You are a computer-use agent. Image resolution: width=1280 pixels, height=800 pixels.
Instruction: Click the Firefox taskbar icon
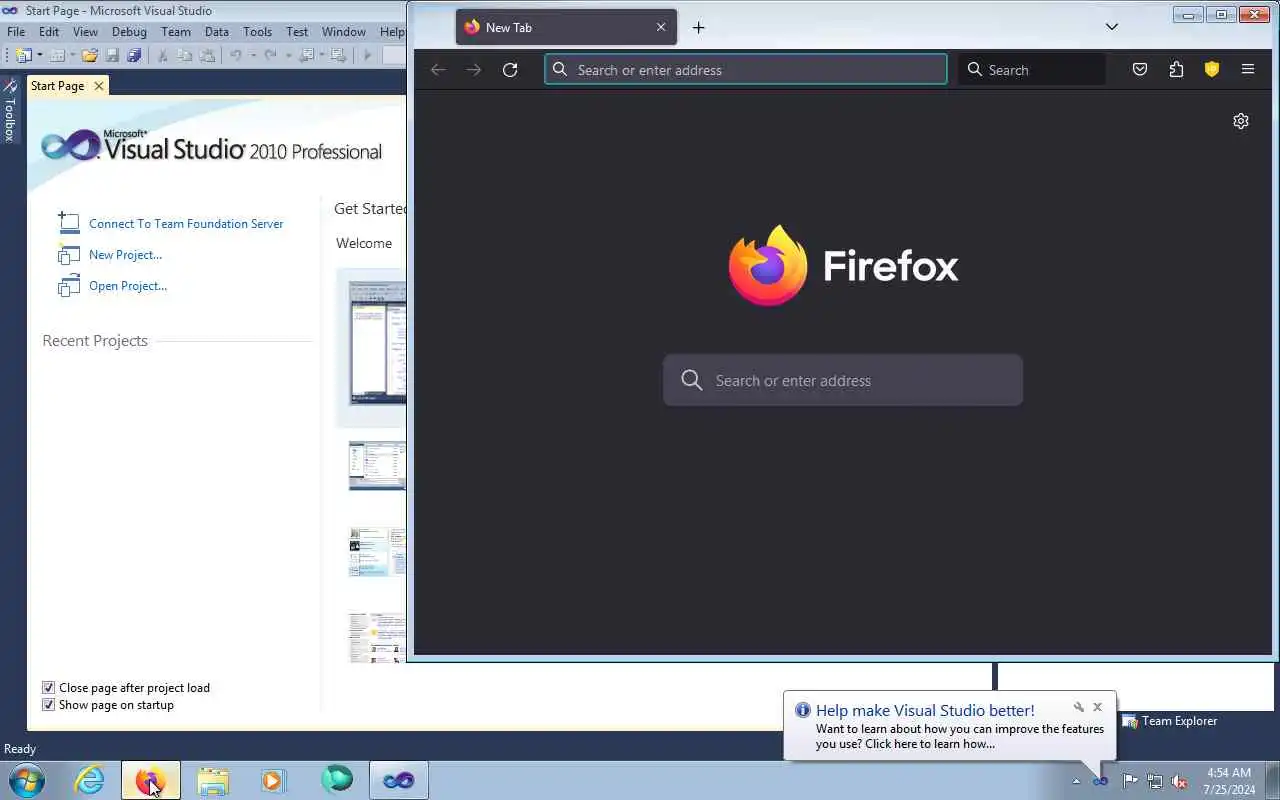(151, 780)
